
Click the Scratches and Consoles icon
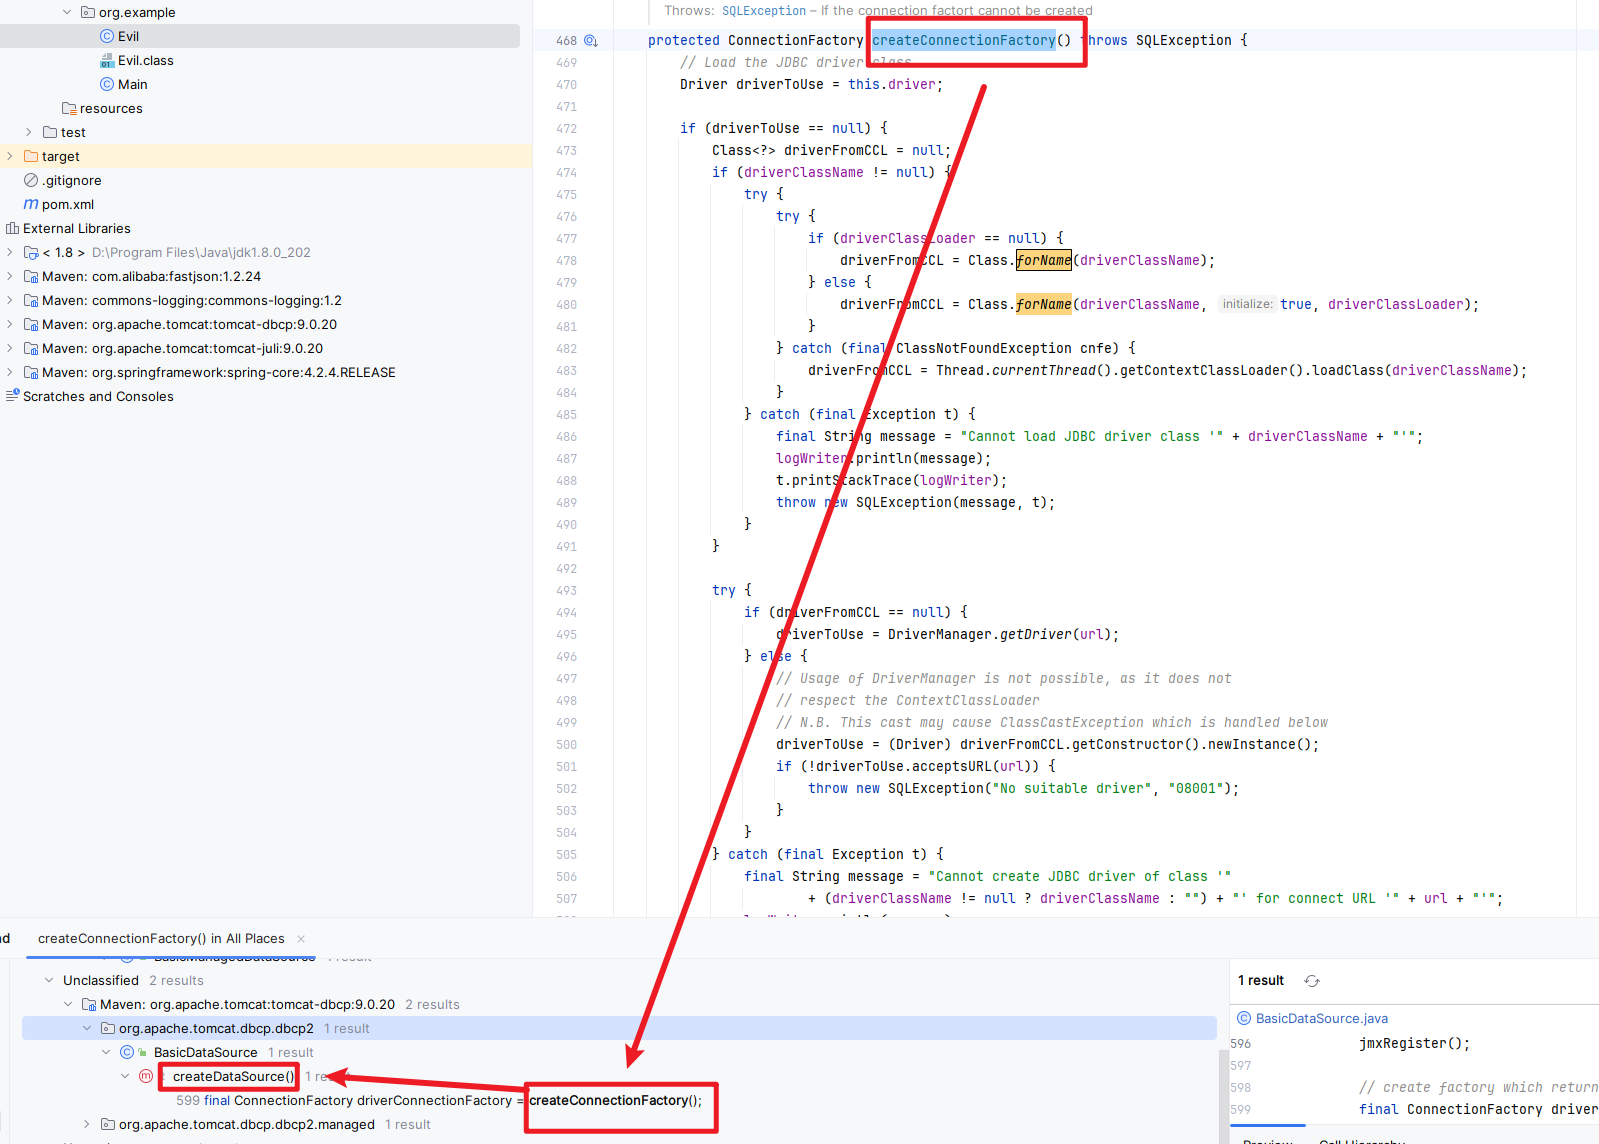coord(12,396)
